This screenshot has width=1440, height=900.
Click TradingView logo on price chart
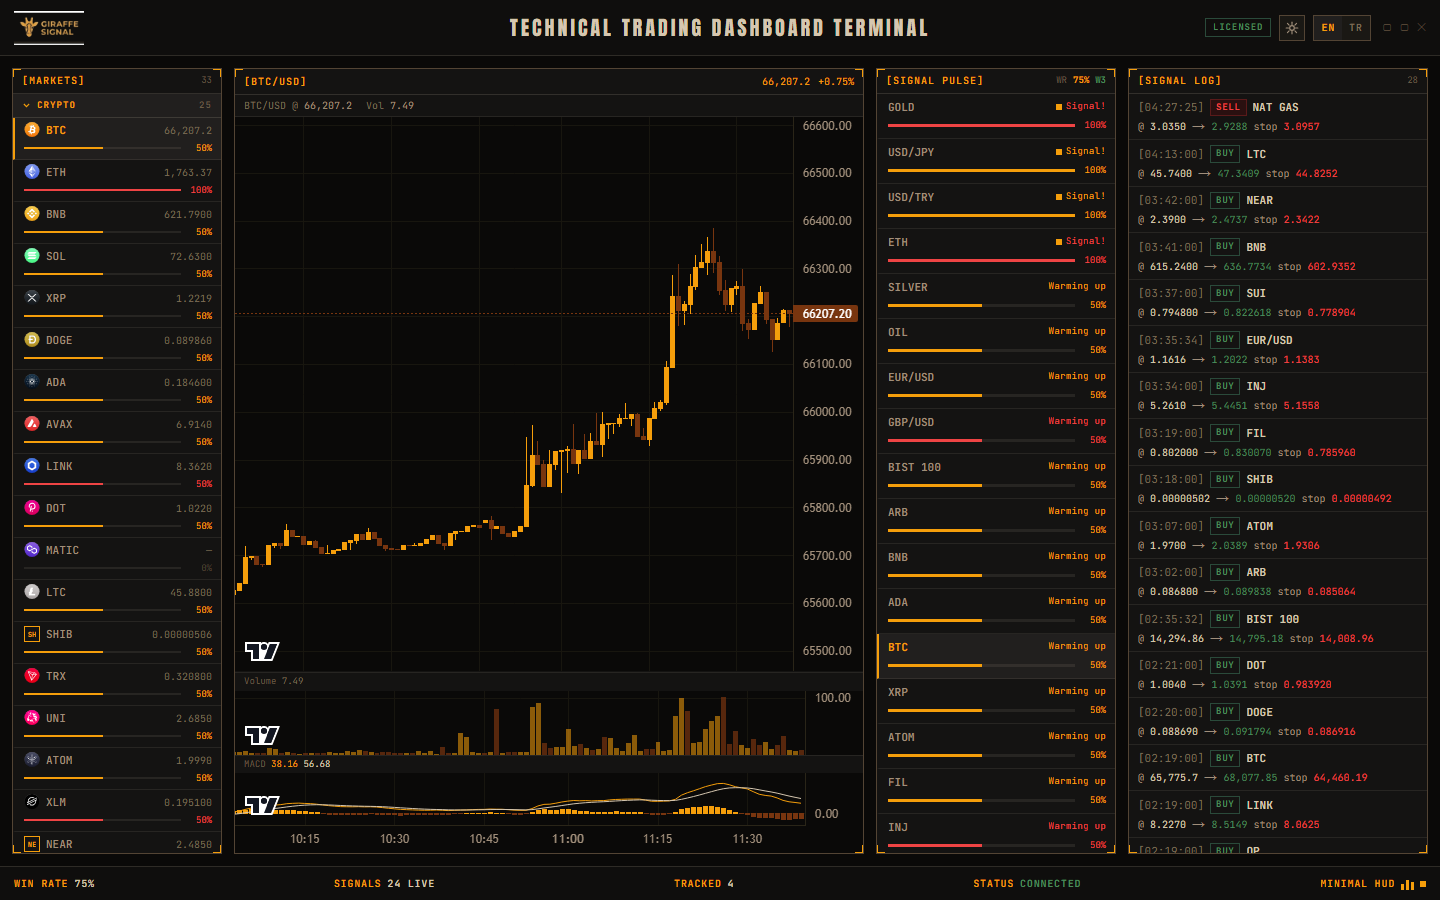262,651
